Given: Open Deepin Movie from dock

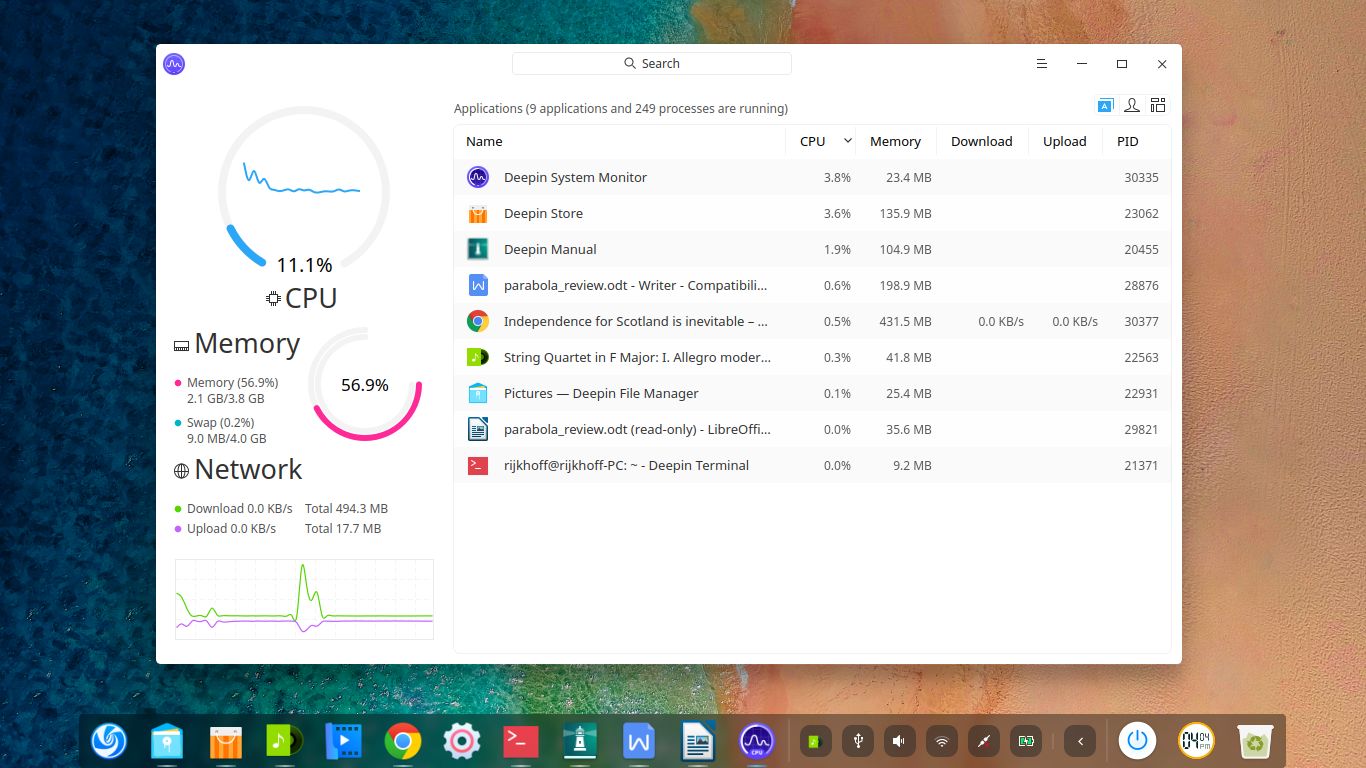Looking at the screenshot, I should click(x=344, y=741).
